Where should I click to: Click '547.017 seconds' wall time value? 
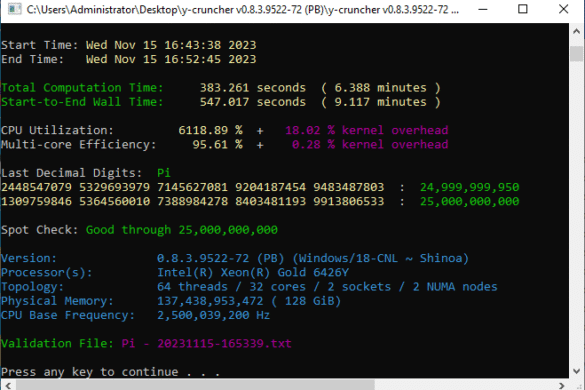click(253, 102)
